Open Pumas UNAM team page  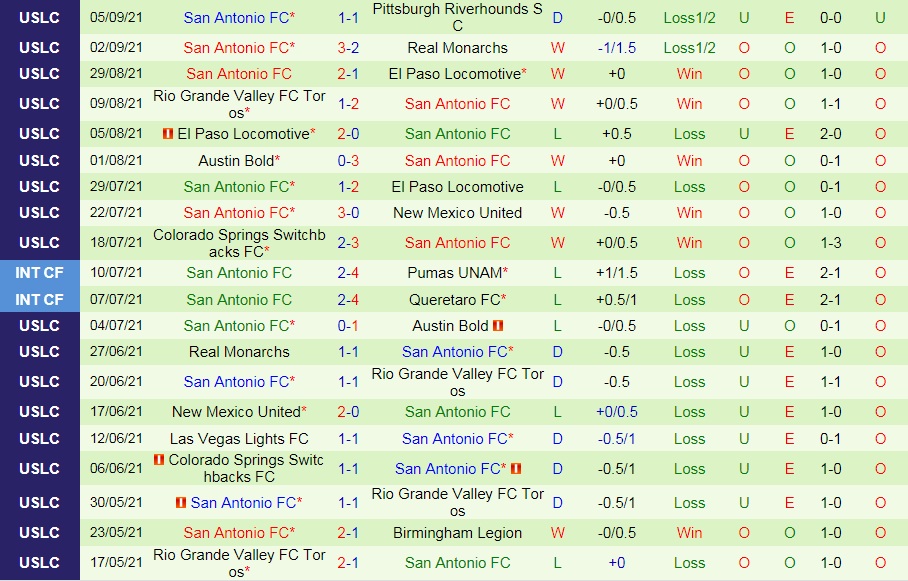(455, 273)
